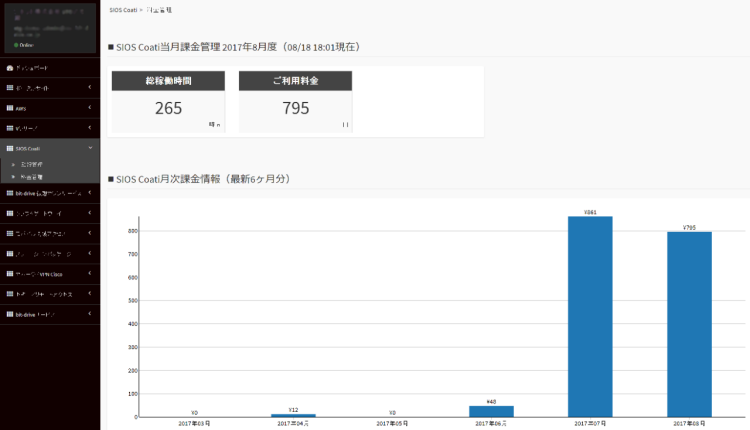Click grid icon of bit-drive row under SIOS Coati submenu

(x=10, y=193)
